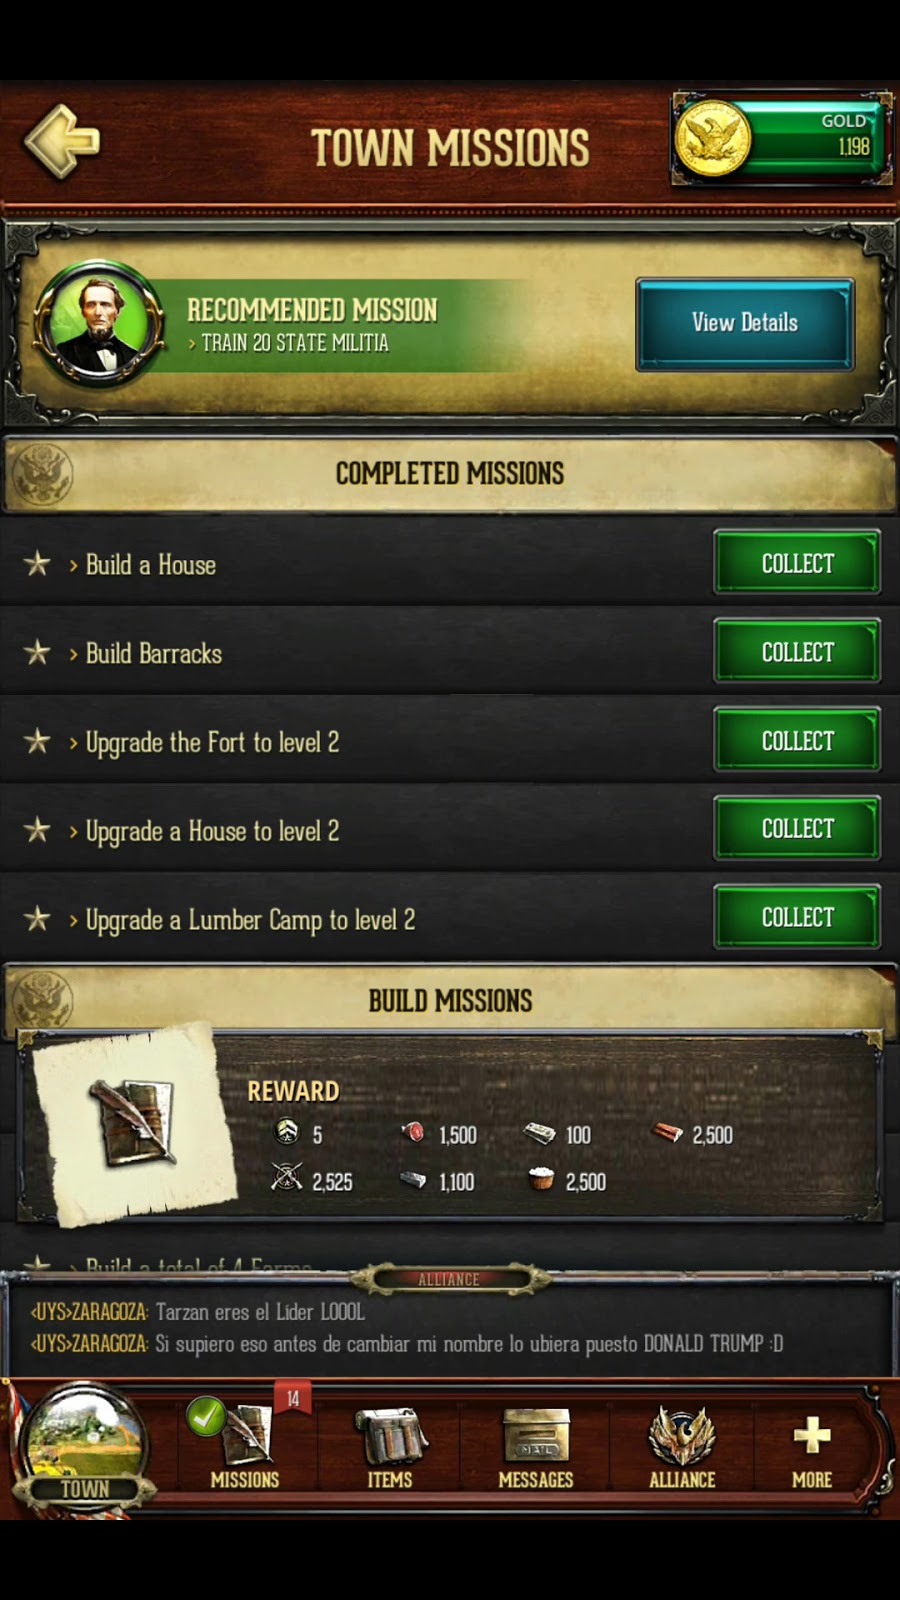
Task: Expand the Alliance chat panel handle
Action: tap(449, 1278)
